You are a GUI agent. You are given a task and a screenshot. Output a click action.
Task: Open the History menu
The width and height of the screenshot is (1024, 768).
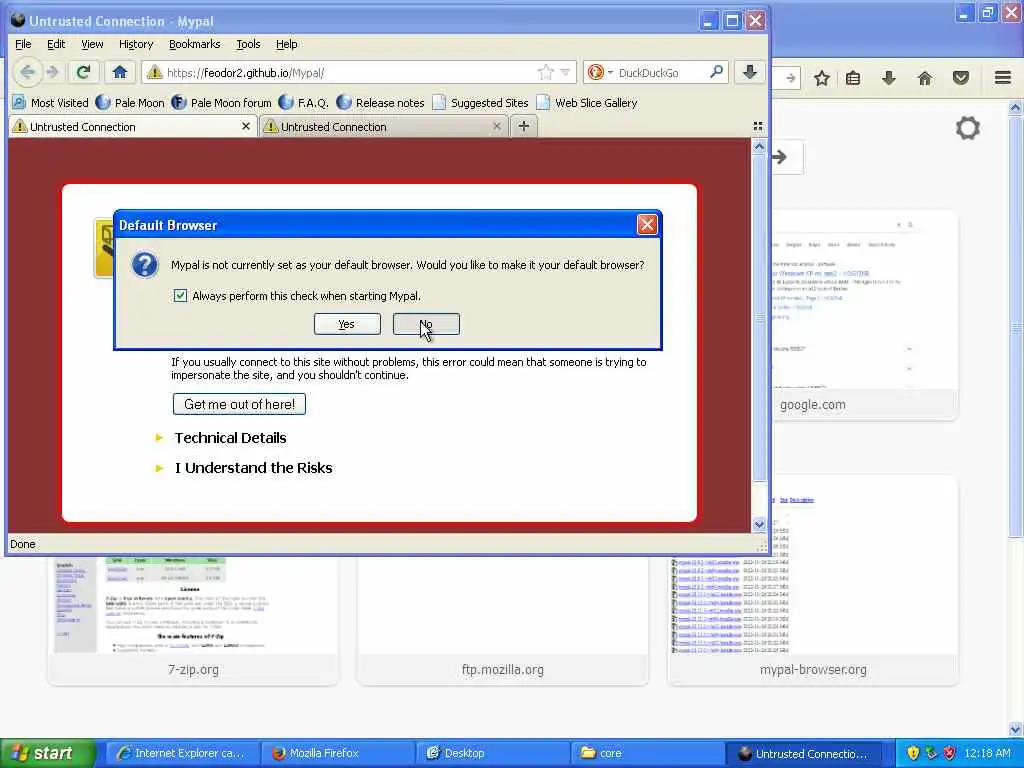coord(136,44)
